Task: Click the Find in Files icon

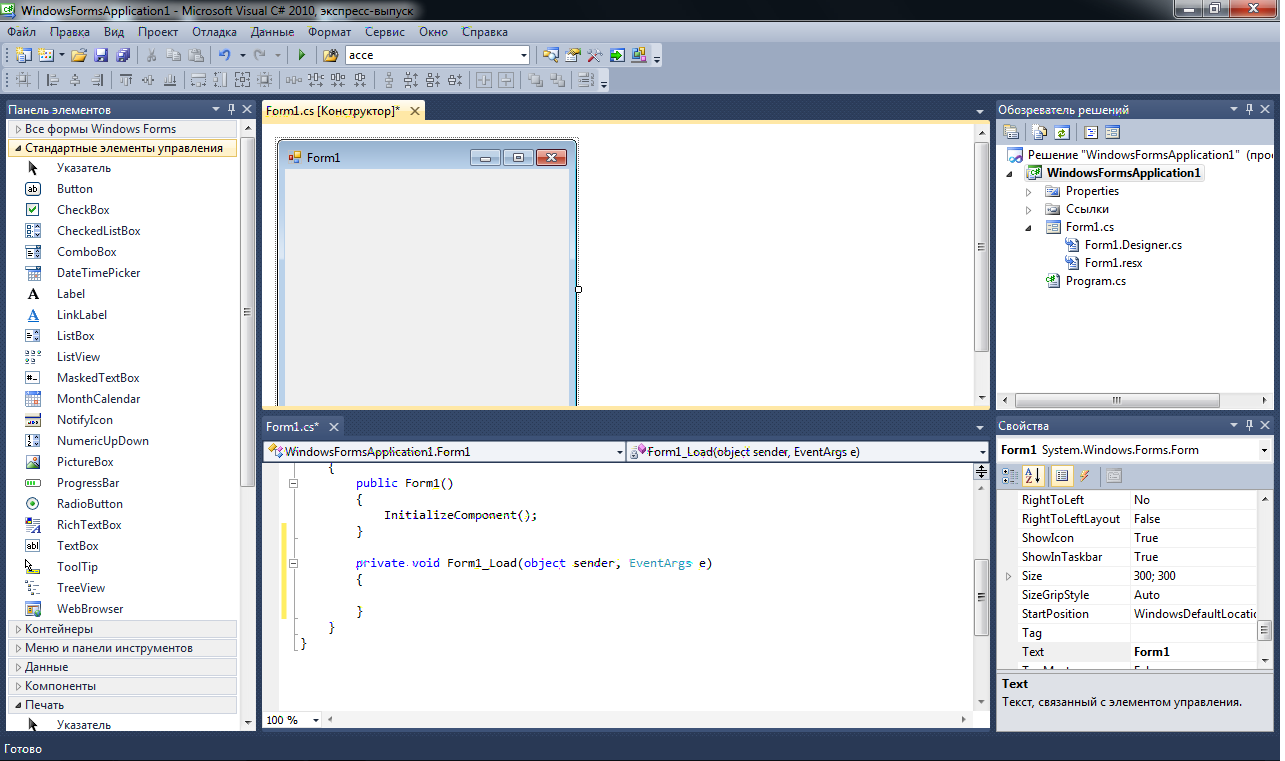Action: click(x=330, y=55)
